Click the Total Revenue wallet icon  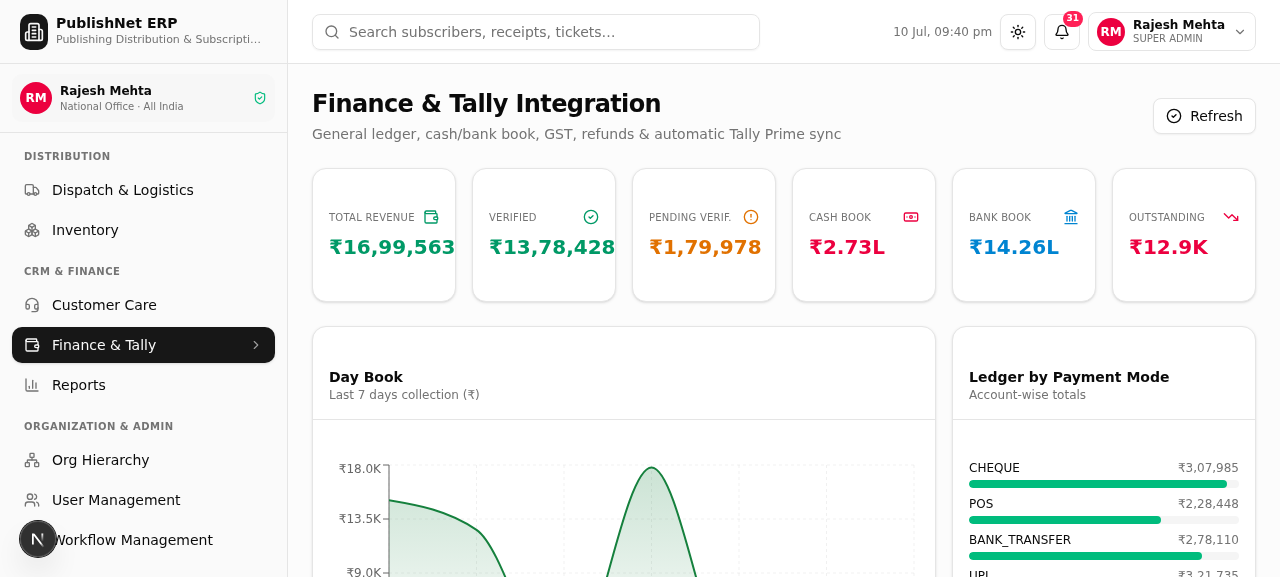(431, 217)
